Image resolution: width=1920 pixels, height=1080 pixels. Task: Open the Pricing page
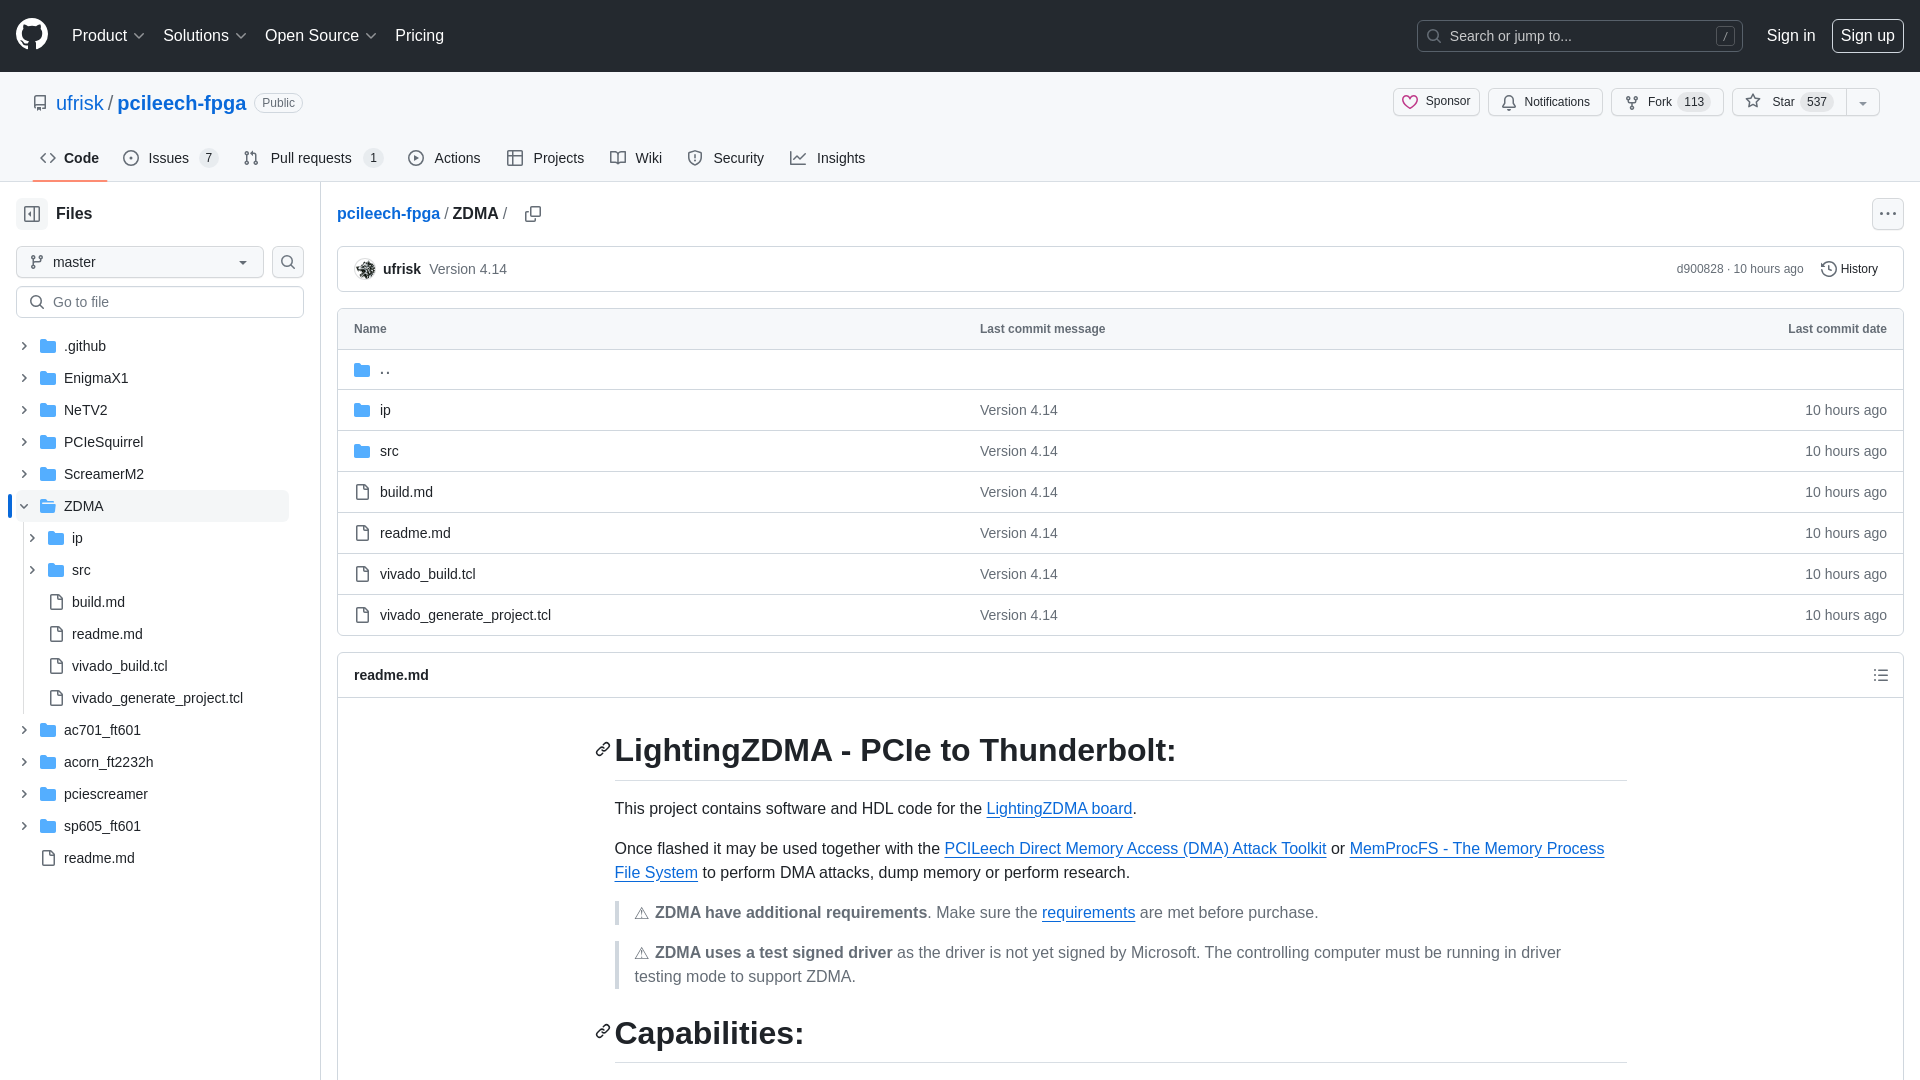[x=419, y=35]
